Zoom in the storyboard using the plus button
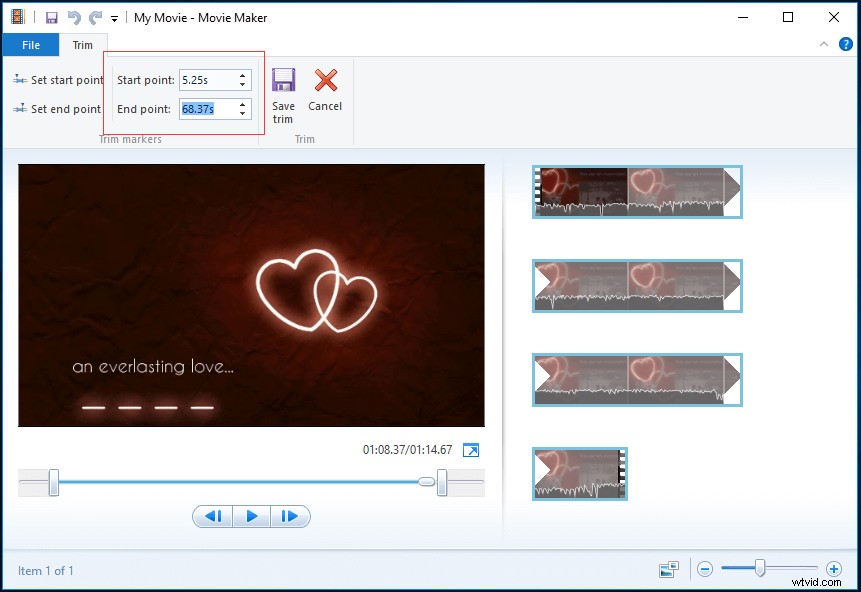Image resolution: width=861 pixels, height=592 pixels. point(834,567)
